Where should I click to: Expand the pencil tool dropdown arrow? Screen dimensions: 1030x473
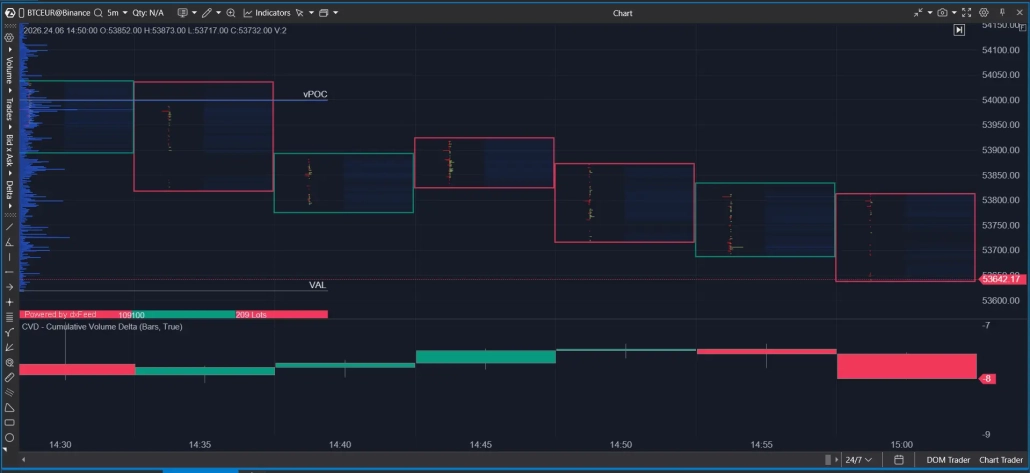coord(219,12)
